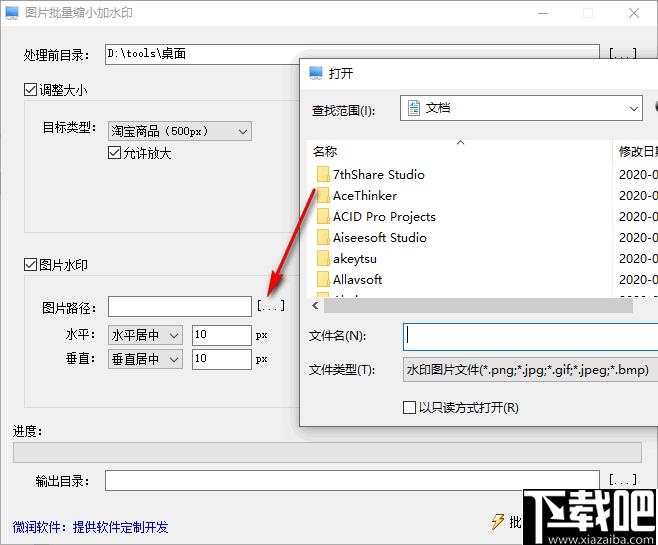Focus the 水平 offset pixel field

click(222, 335)
